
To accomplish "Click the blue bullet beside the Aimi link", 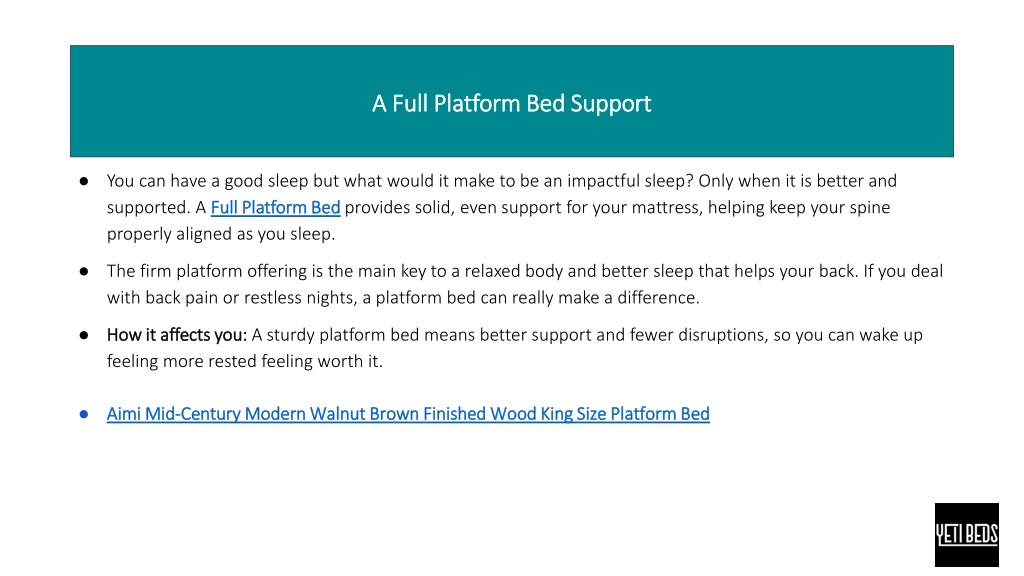I will [x=84, y=414].
